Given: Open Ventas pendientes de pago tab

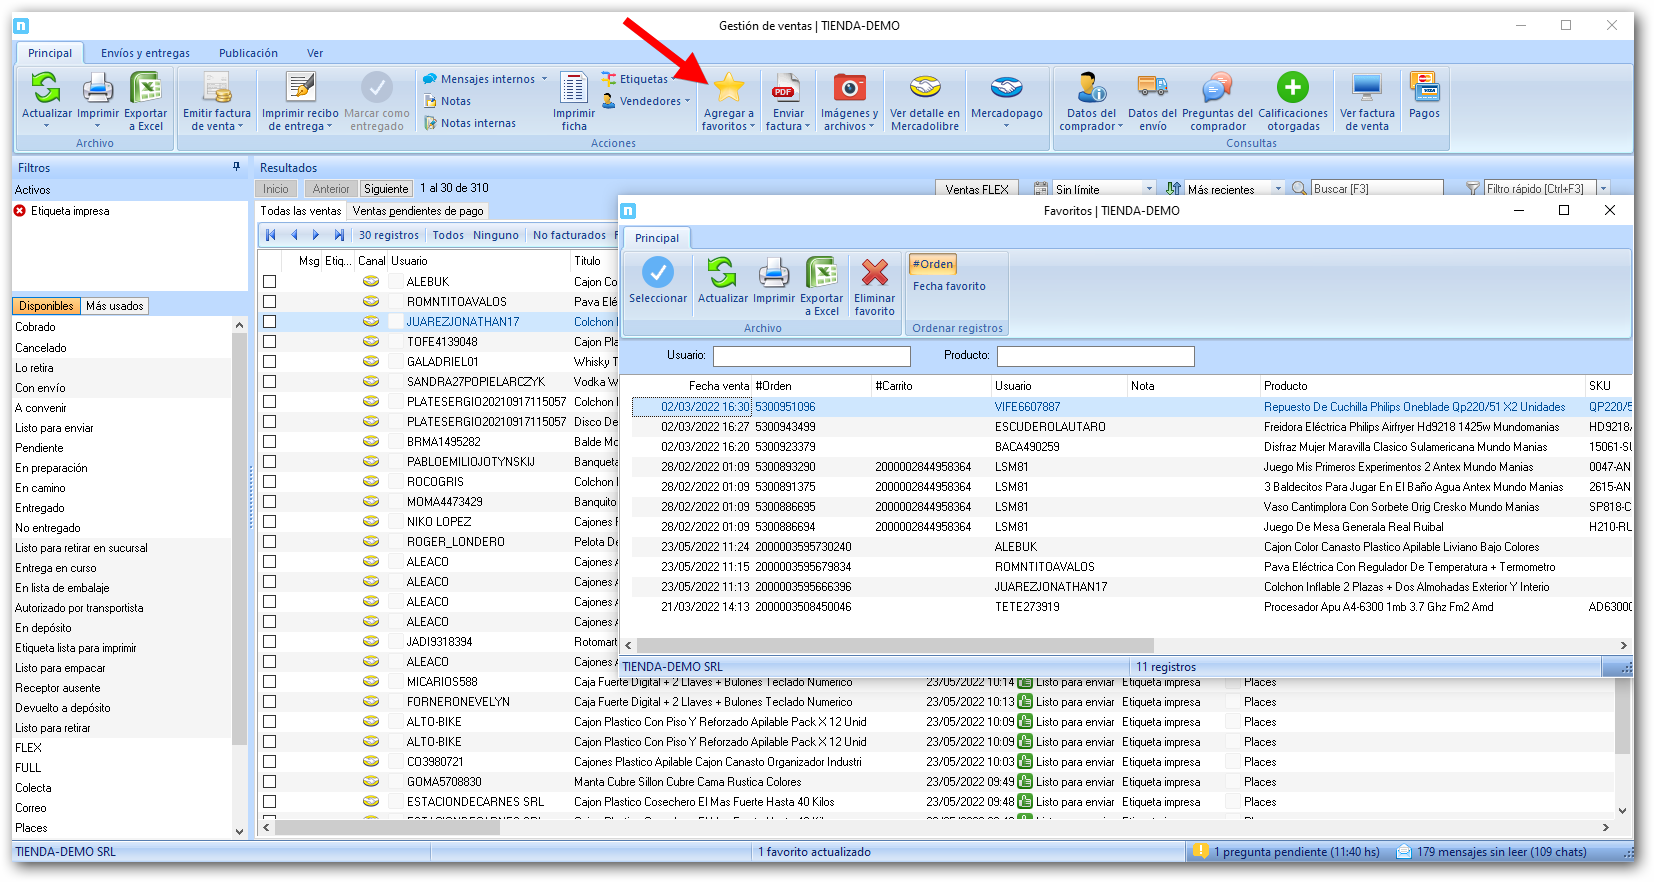Looking at the screenshot, I should click(x=418, y=211).
